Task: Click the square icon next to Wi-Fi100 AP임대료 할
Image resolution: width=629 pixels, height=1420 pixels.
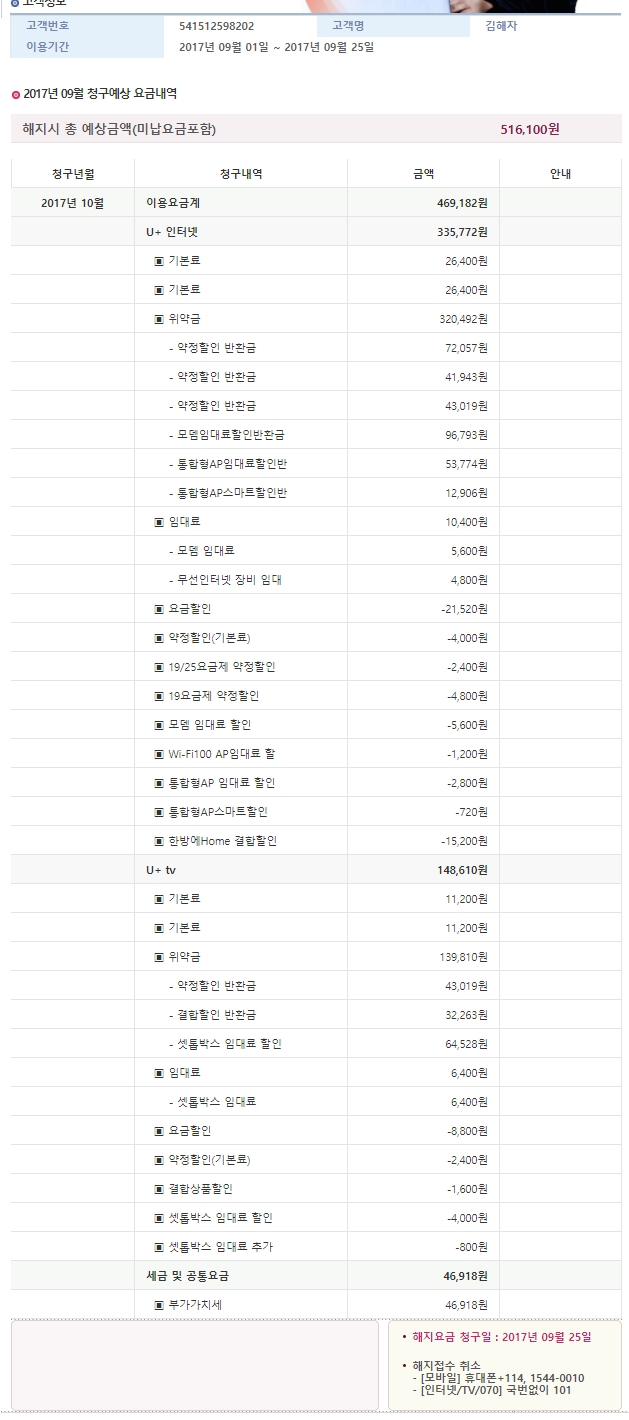Action: click(159, 754)
